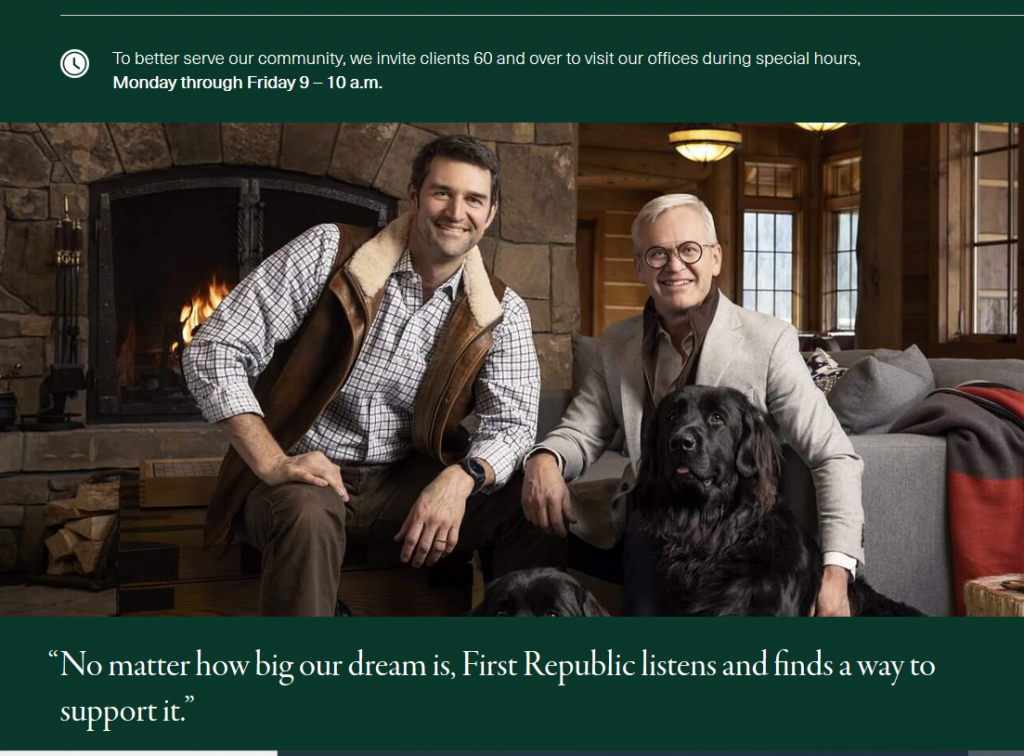
Task: Click the large black dog sitting upright
Action: (725, 503)
